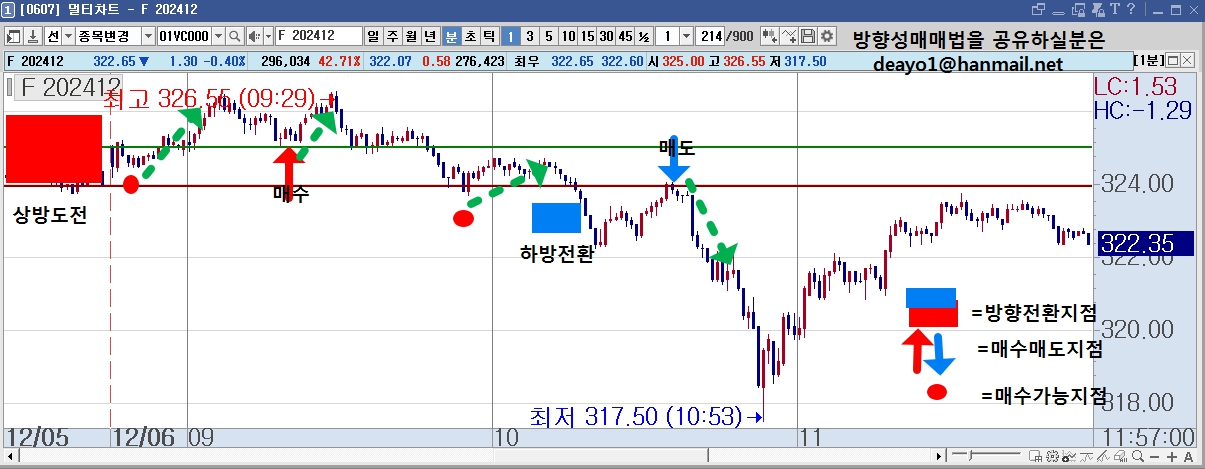The width and height of the screenshot is (1205, 469).
Task: Select the 5 interval button
Action: (x=549, y=36)
